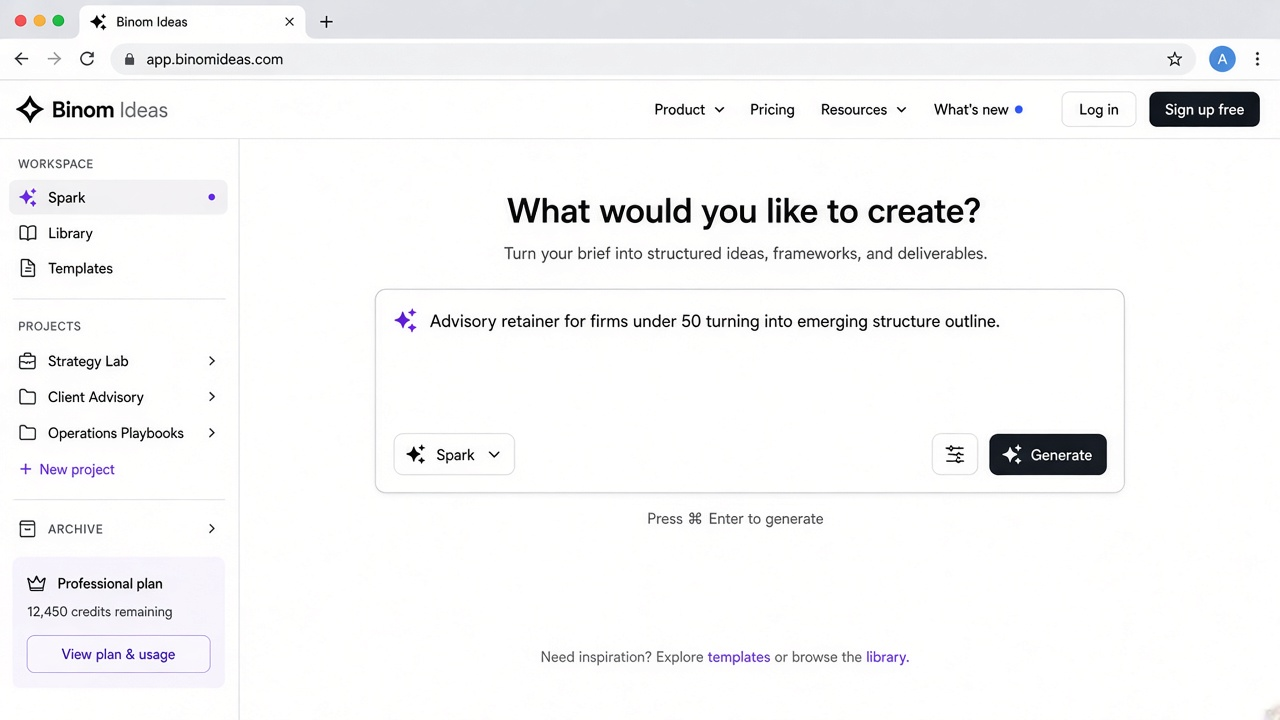
Task: Expand the Resources menu
Action: [x=864, y=110]
